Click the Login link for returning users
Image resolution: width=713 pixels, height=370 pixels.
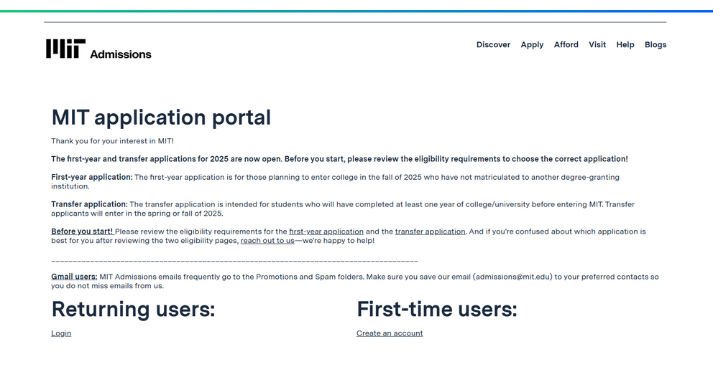pyautogui.click(x=61, y=333)
